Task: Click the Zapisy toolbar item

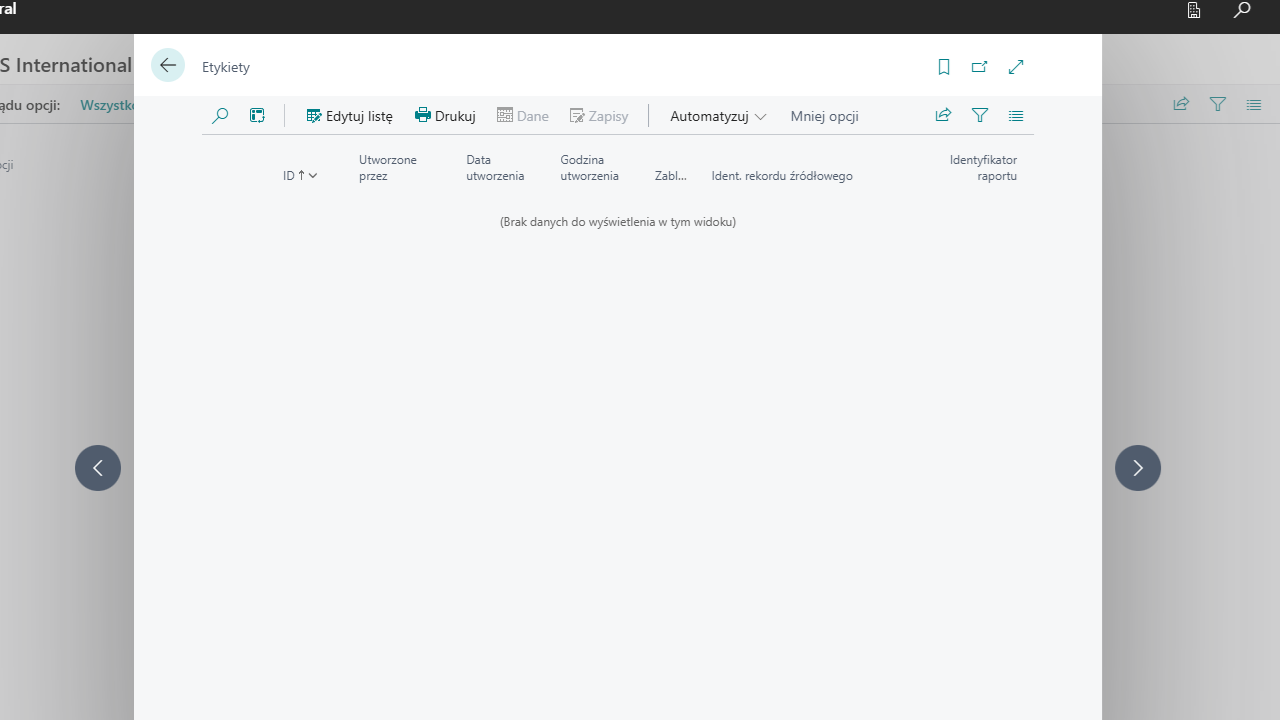Action: point(599,116)
